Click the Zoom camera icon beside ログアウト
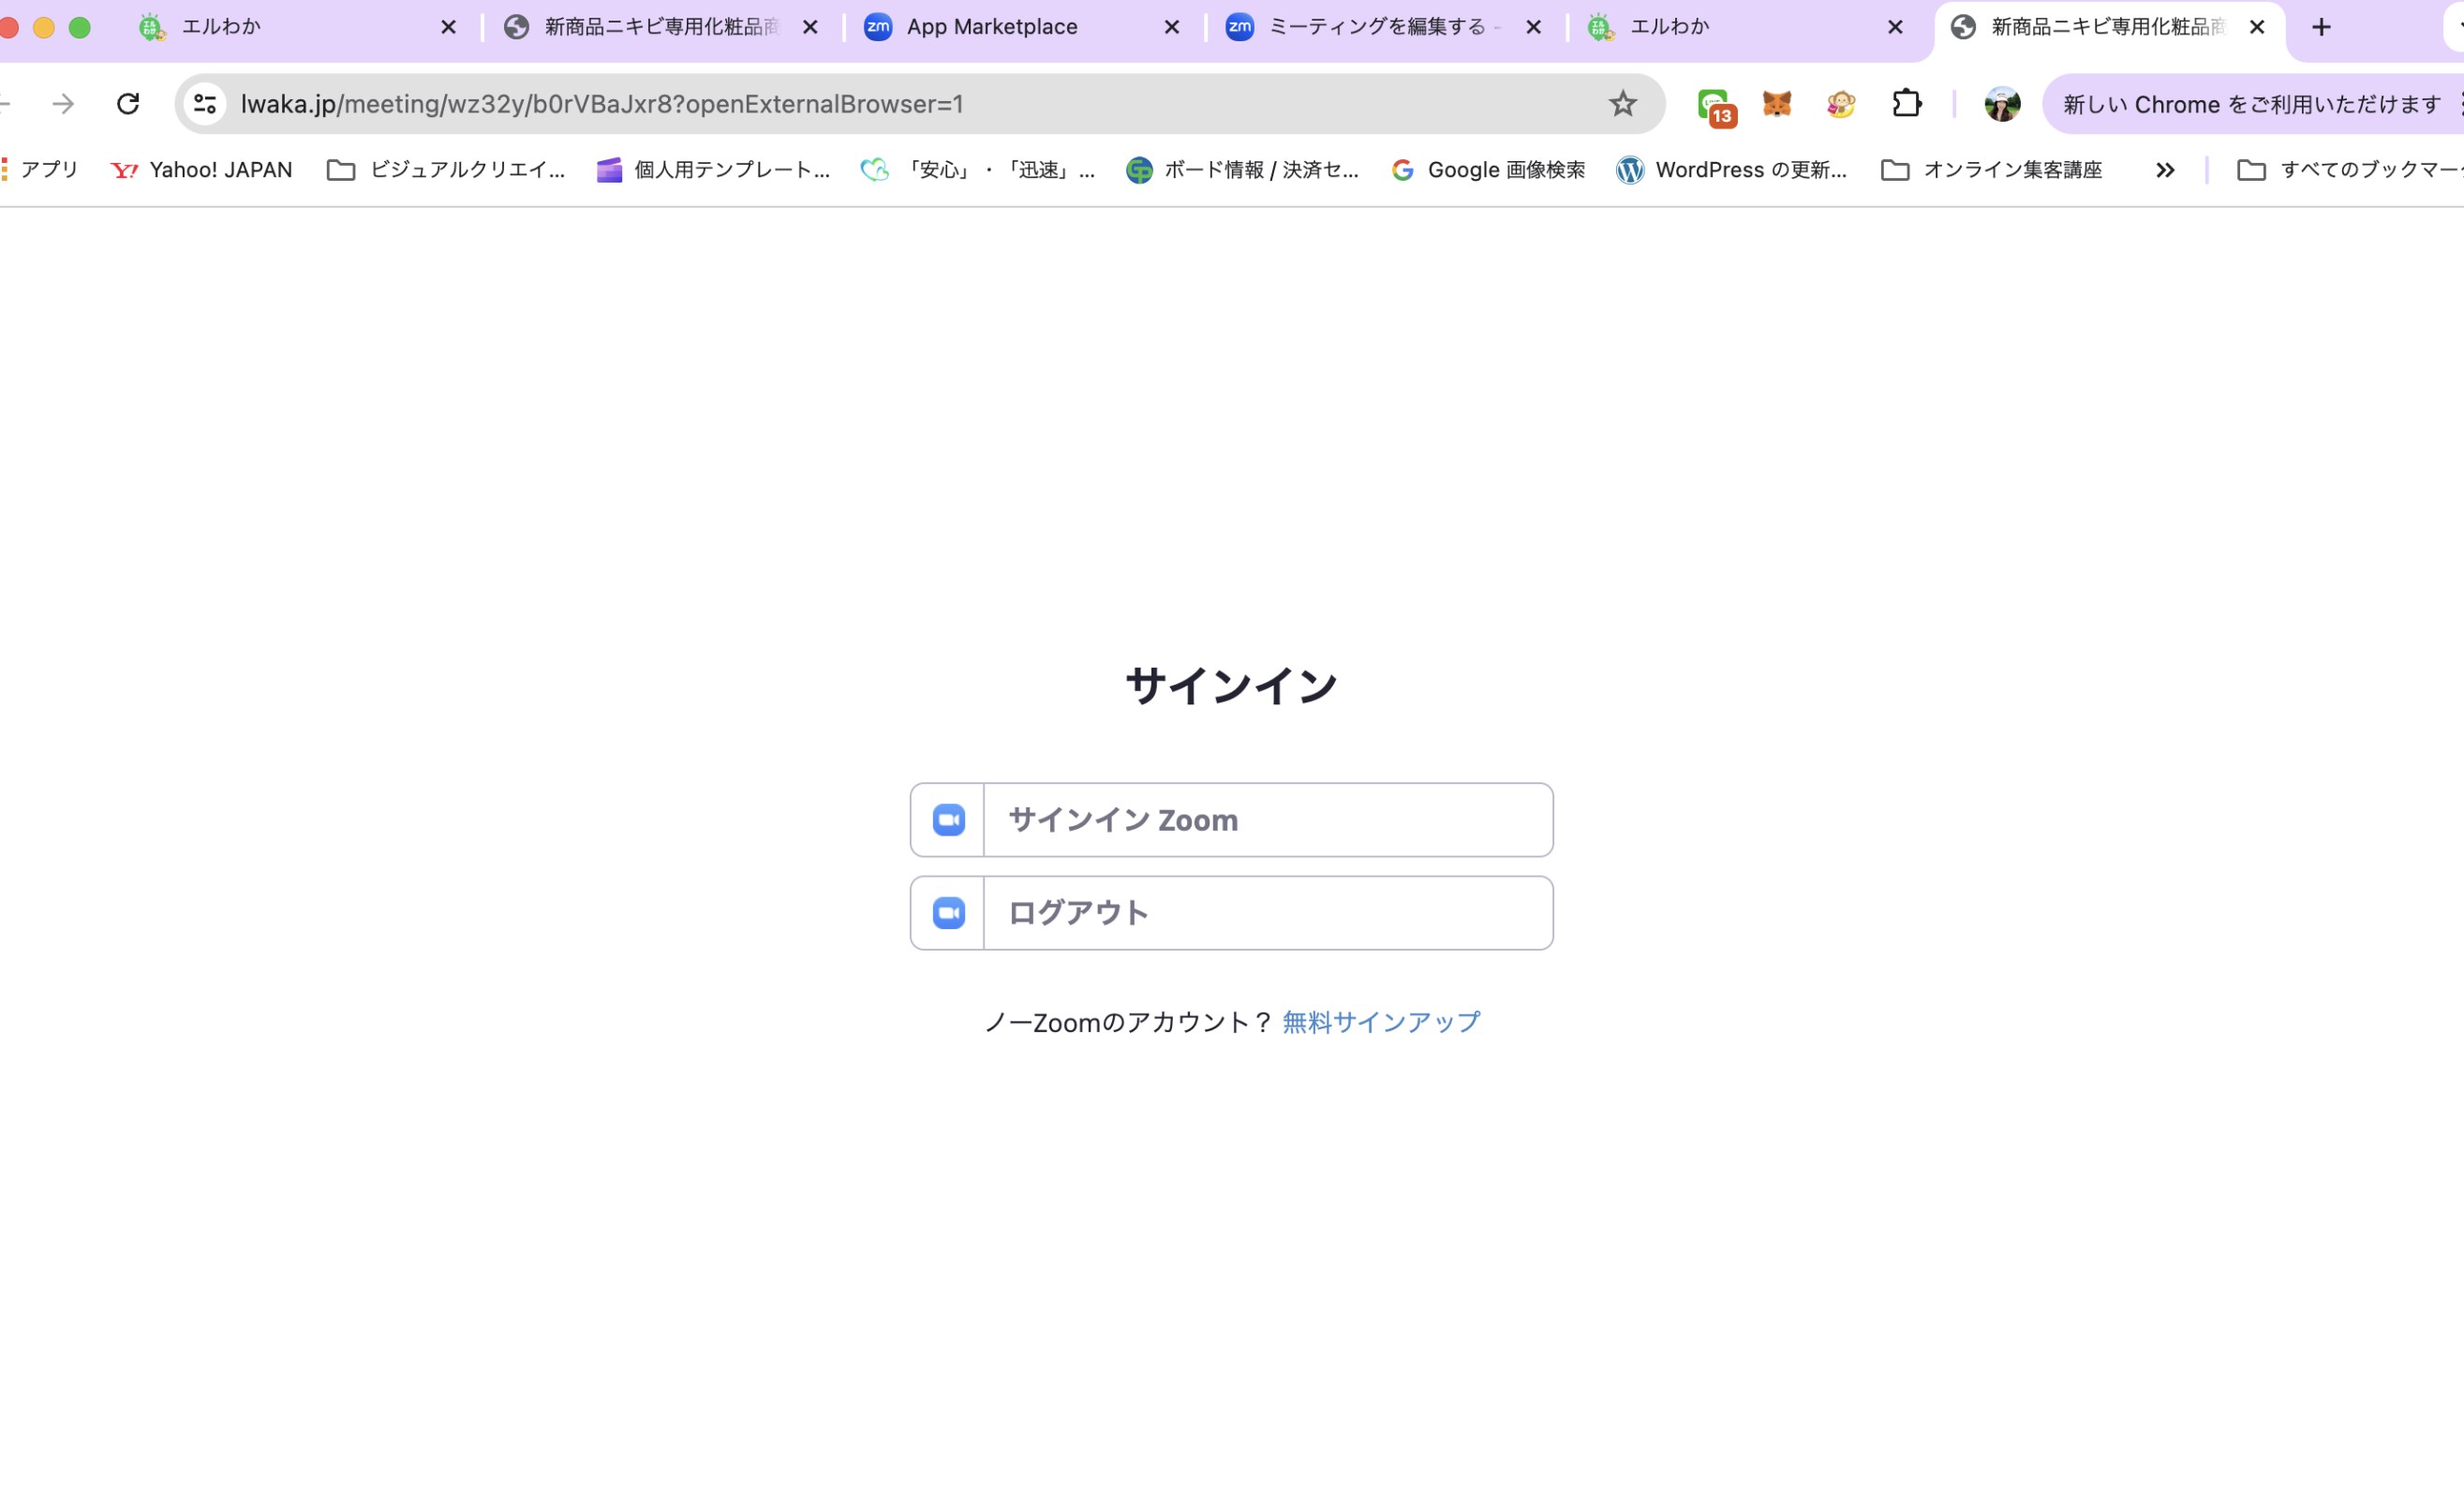The image size is (2464, 1493). click(948, 913)
